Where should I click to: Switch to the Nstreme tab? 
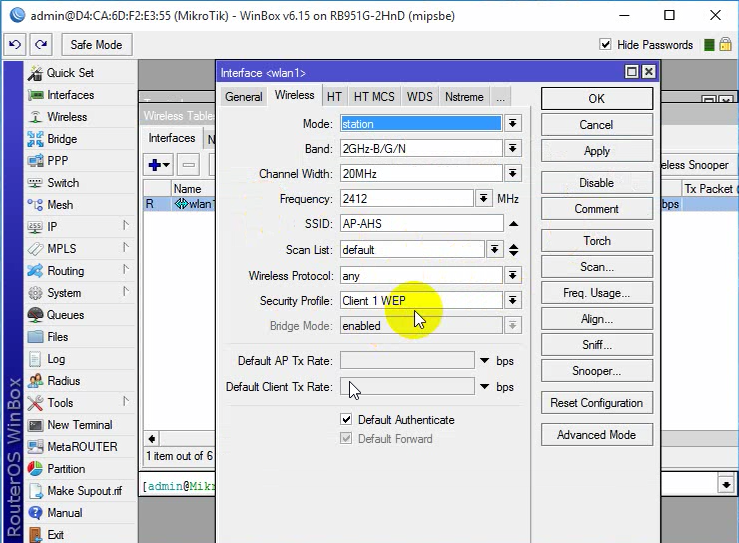(x=464, y=97)
